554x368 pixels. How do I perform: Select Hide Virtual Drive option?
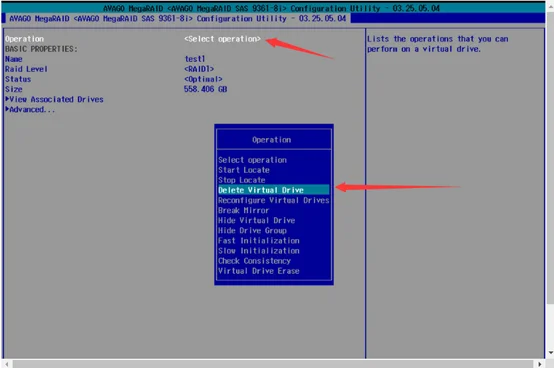257,220
